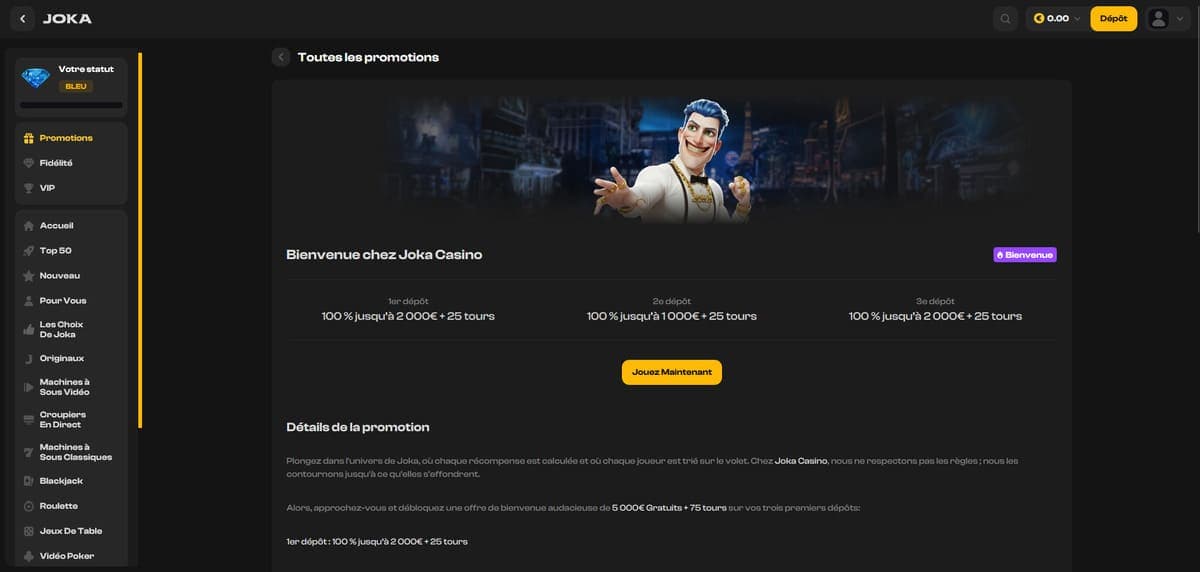
Task: Open the search magnifier icon
Action: [1005, 18]
